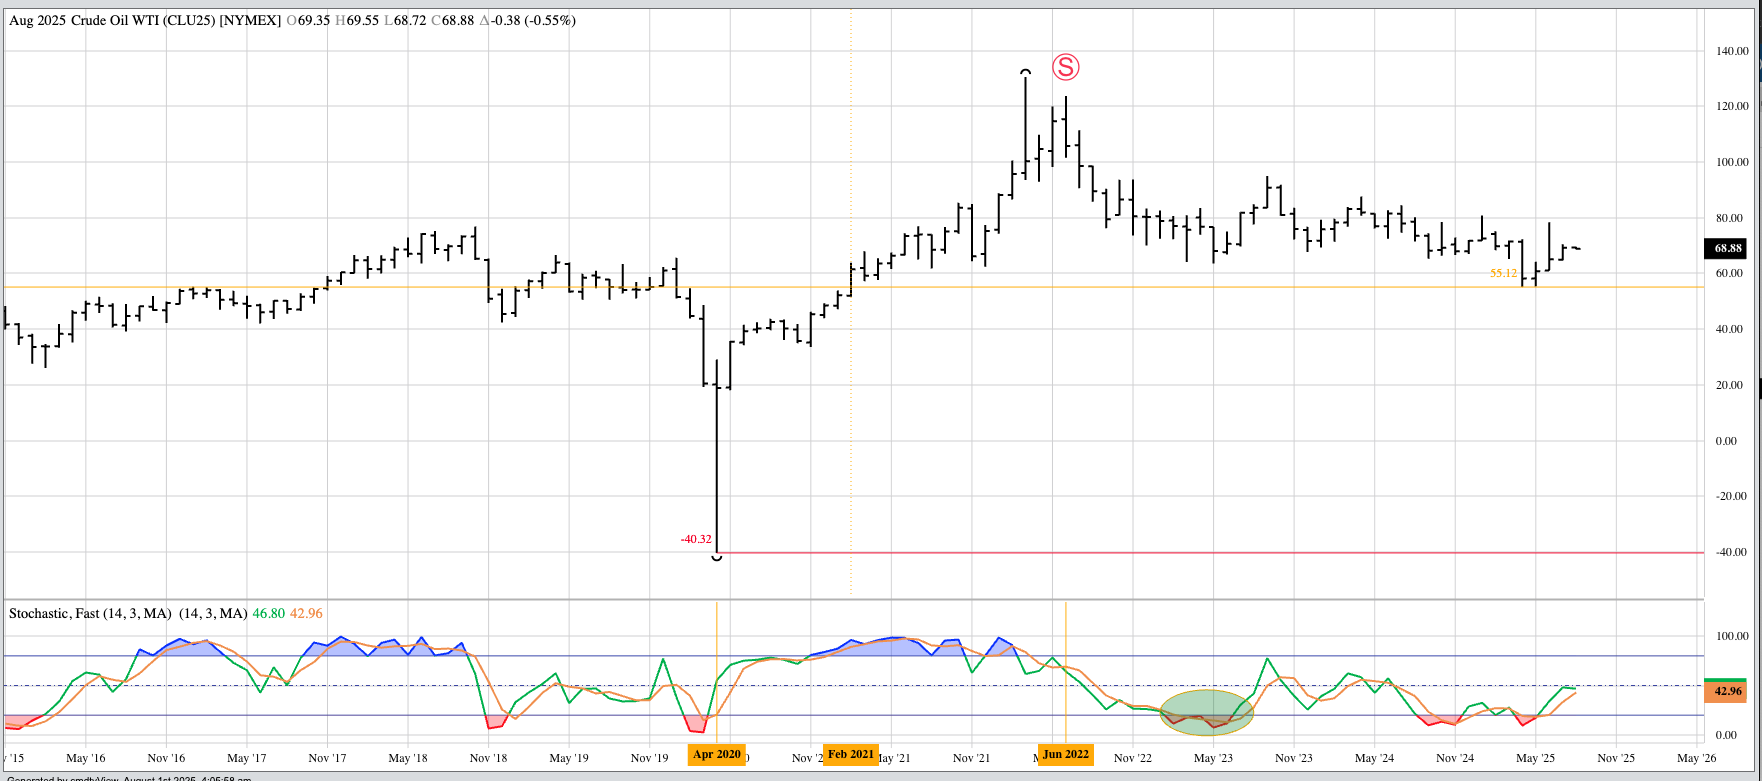Open the Stochastic, Fast indicator label

point(90,613)
